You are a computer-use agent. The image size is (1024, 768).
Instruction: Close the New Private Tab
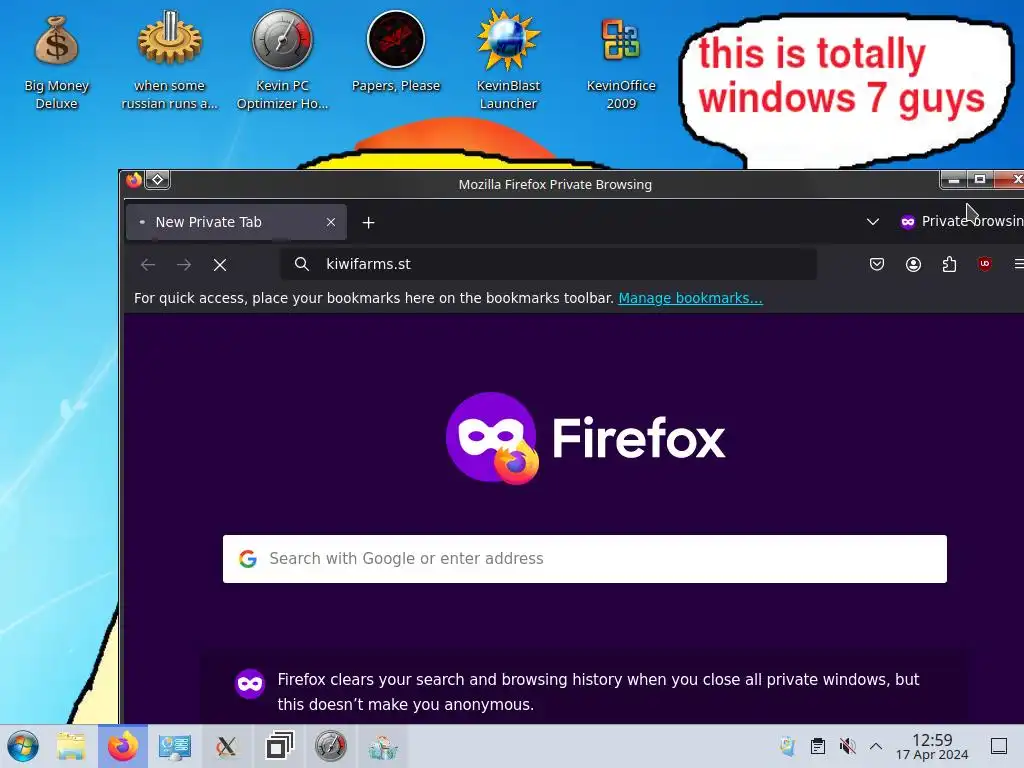coord(331,222)
